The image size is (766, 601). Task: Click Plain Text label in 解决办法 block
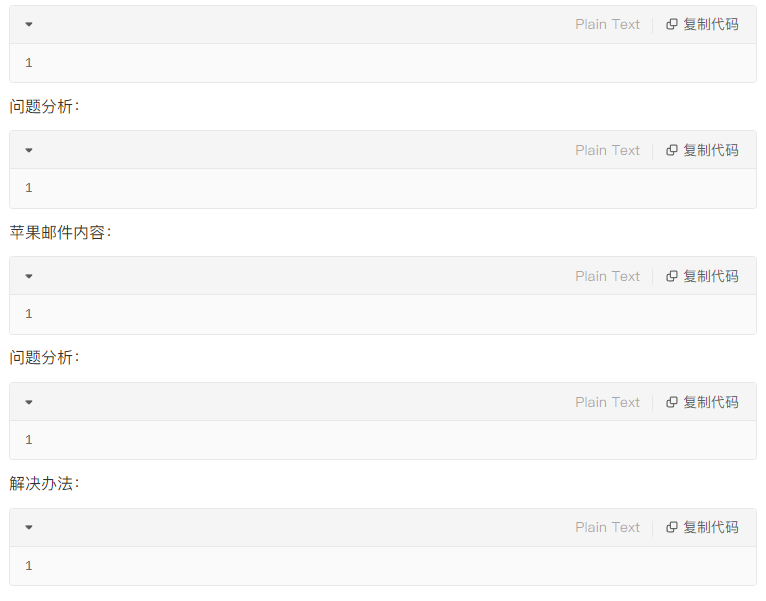607,528
